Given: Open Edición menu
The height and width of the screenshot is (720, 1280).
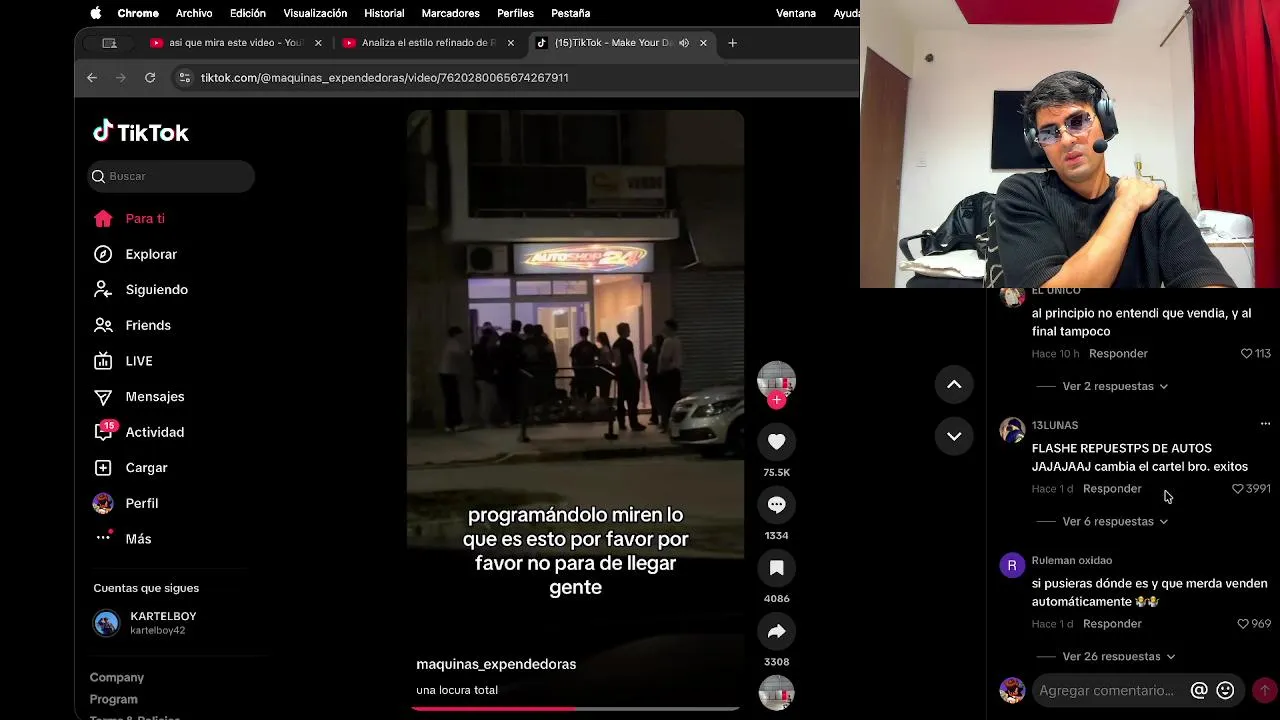Looking at the screenshot, I should pos(248,13).
